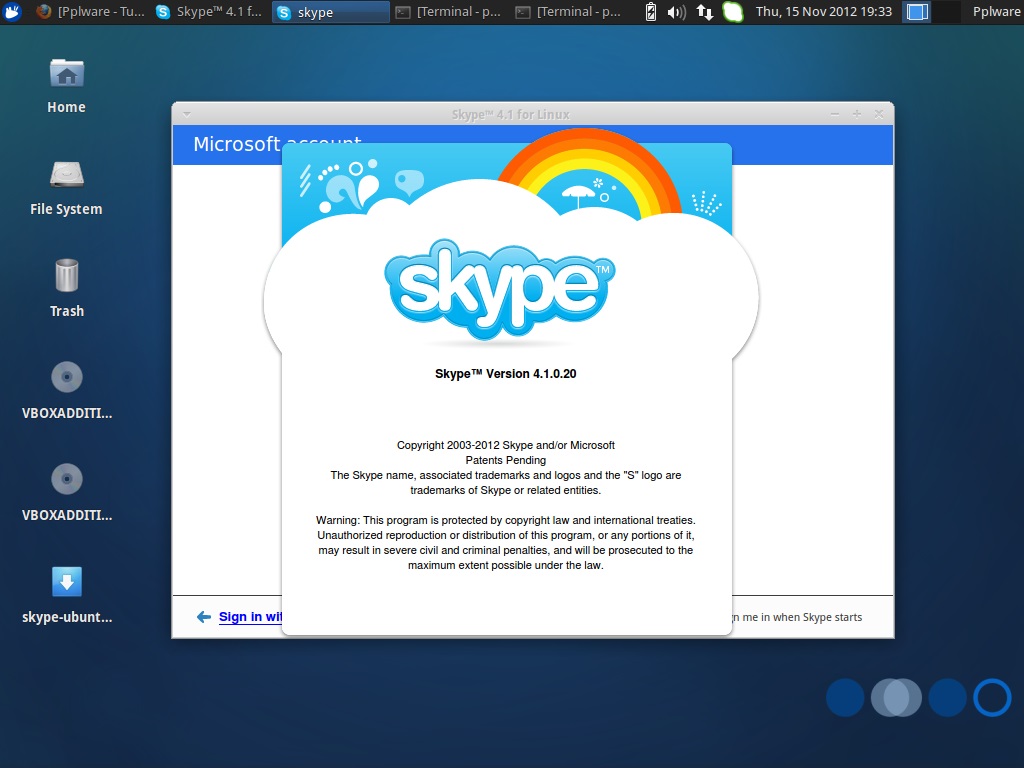Screen dimensions: 1024x768
Task: Close the Skype 4.1 for Linux window
Action: (x=879, y=114)
